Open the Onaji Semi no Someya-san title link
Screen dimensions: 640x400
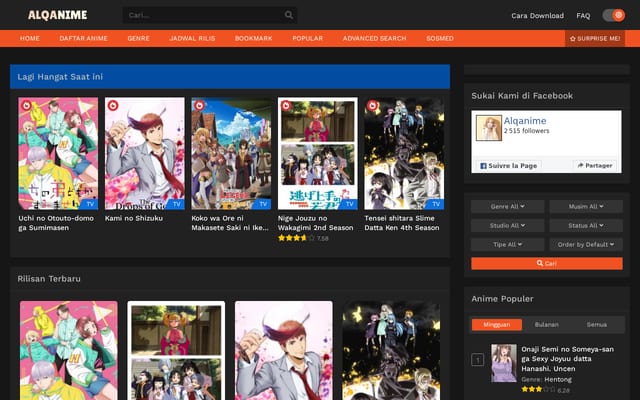[567, 359]
